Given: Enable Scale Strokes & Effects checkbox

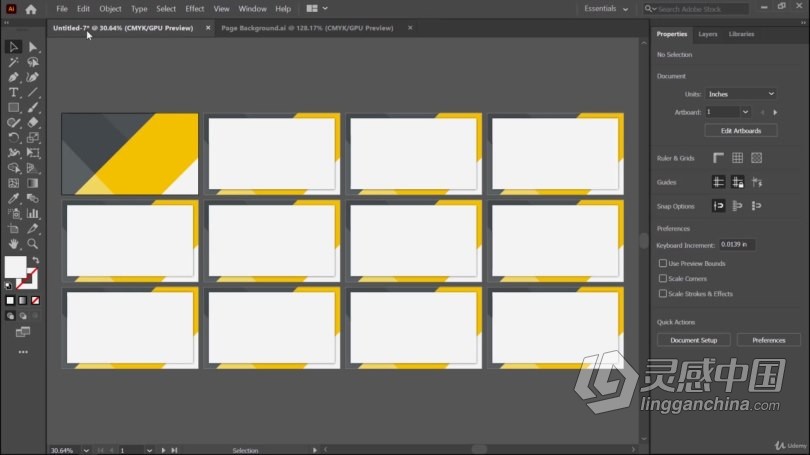Looking at the screenshot, I should tap(662, 293).
